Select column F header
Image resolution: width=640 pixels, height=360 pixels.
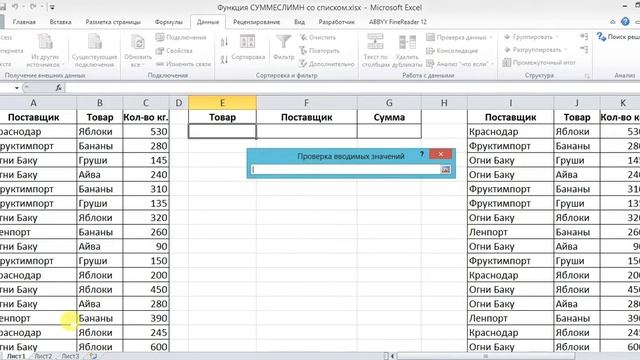[x=307, y=103]
